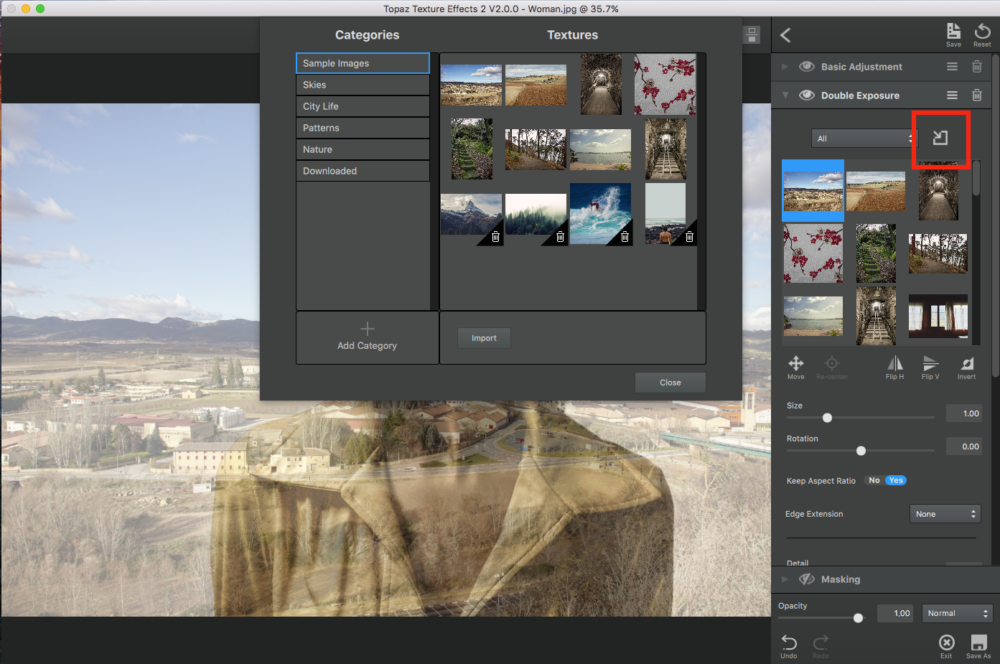The image size is (1000, 664).
Task: Select the Move tool
Action: click(x=796, y=367)
